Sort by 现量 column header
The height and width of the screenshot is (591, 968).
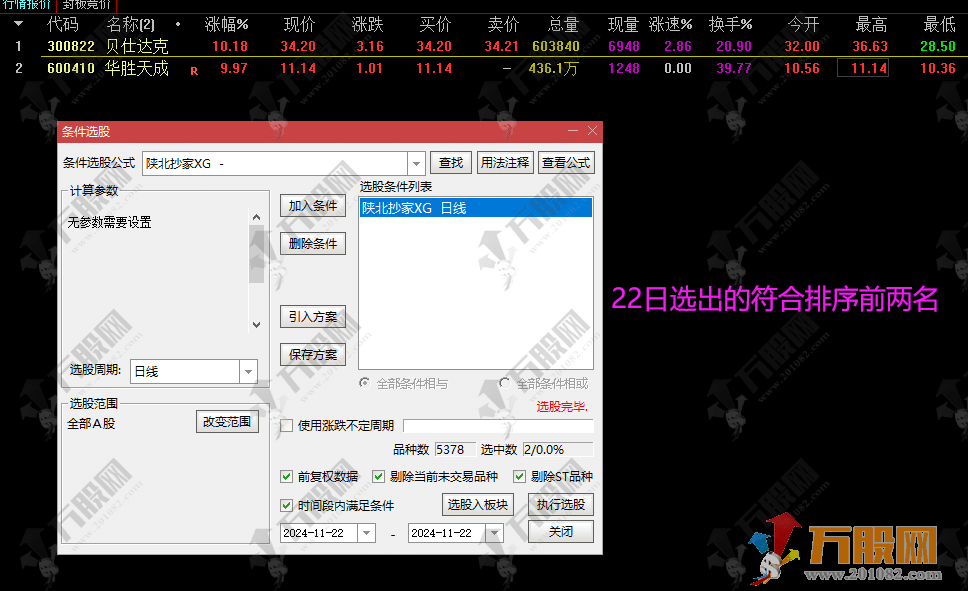click(623, 25)
